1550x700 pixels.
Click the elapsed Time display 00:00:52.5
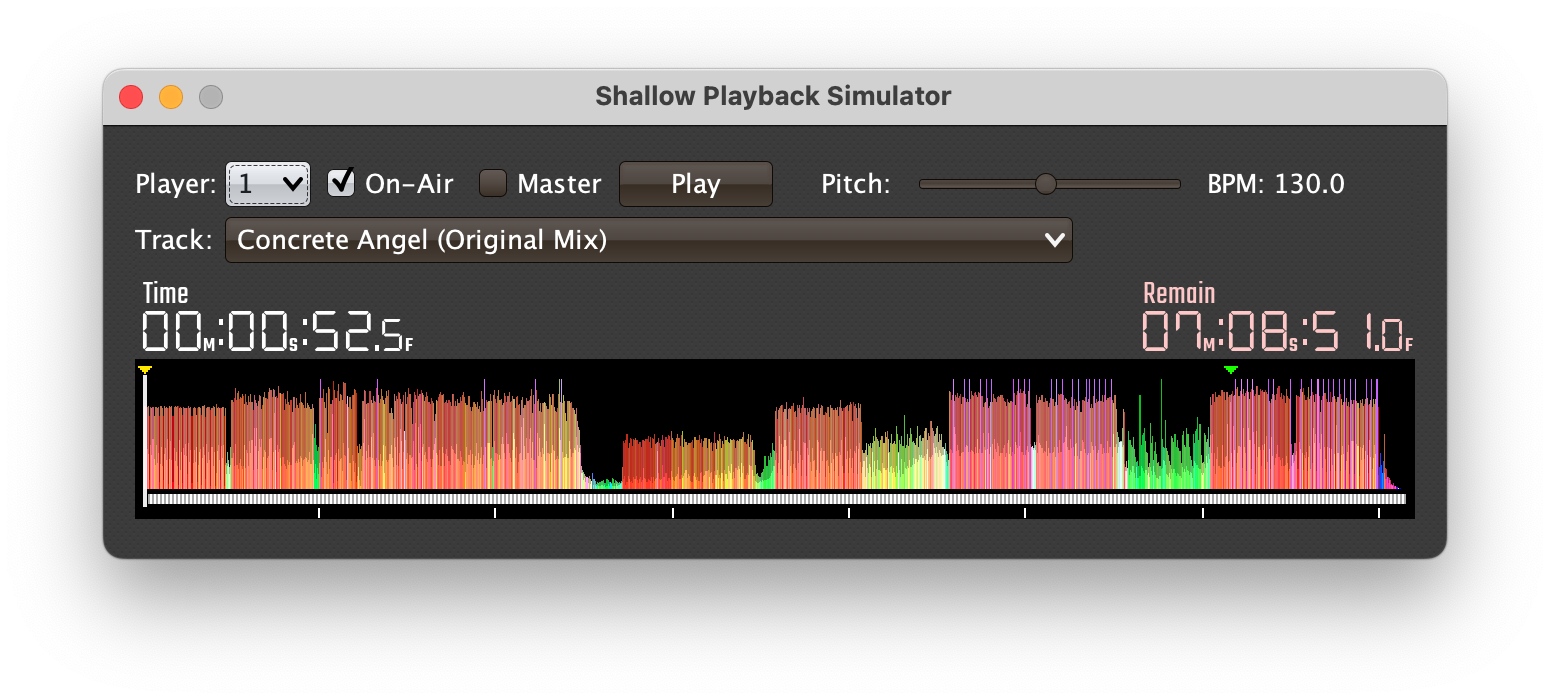[x=277, y=332]
